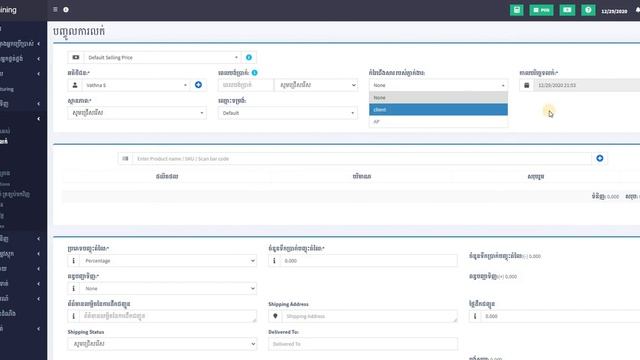640x360 pixels.
Task: Open the status select under customer field
Action: click(x=137, y=113)
